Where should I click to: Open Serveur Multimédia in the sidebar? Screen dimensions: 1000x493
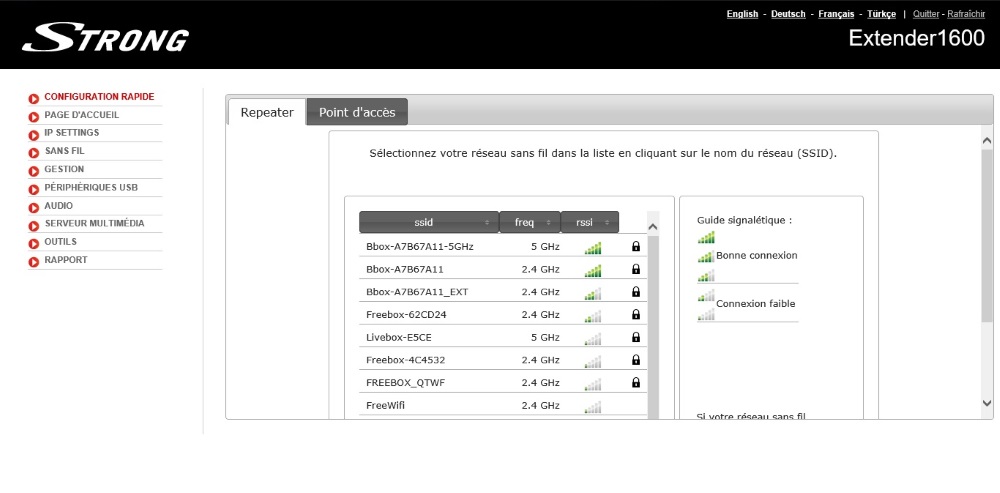(94, 223)
